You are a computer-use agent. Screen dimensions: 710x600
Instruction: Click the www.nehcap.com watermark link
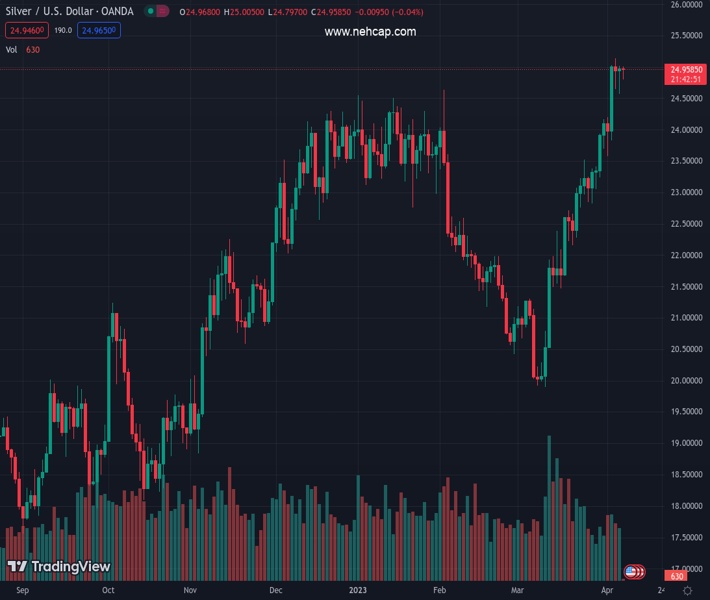(x=370, y=32)
